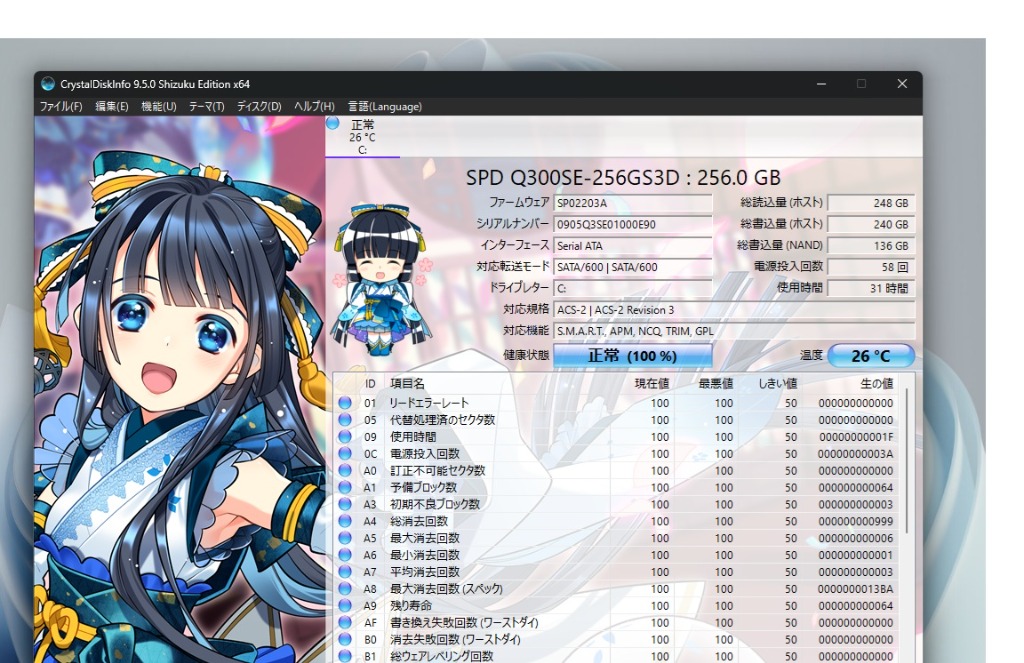Click the chibi Shizuku character image

381,280
